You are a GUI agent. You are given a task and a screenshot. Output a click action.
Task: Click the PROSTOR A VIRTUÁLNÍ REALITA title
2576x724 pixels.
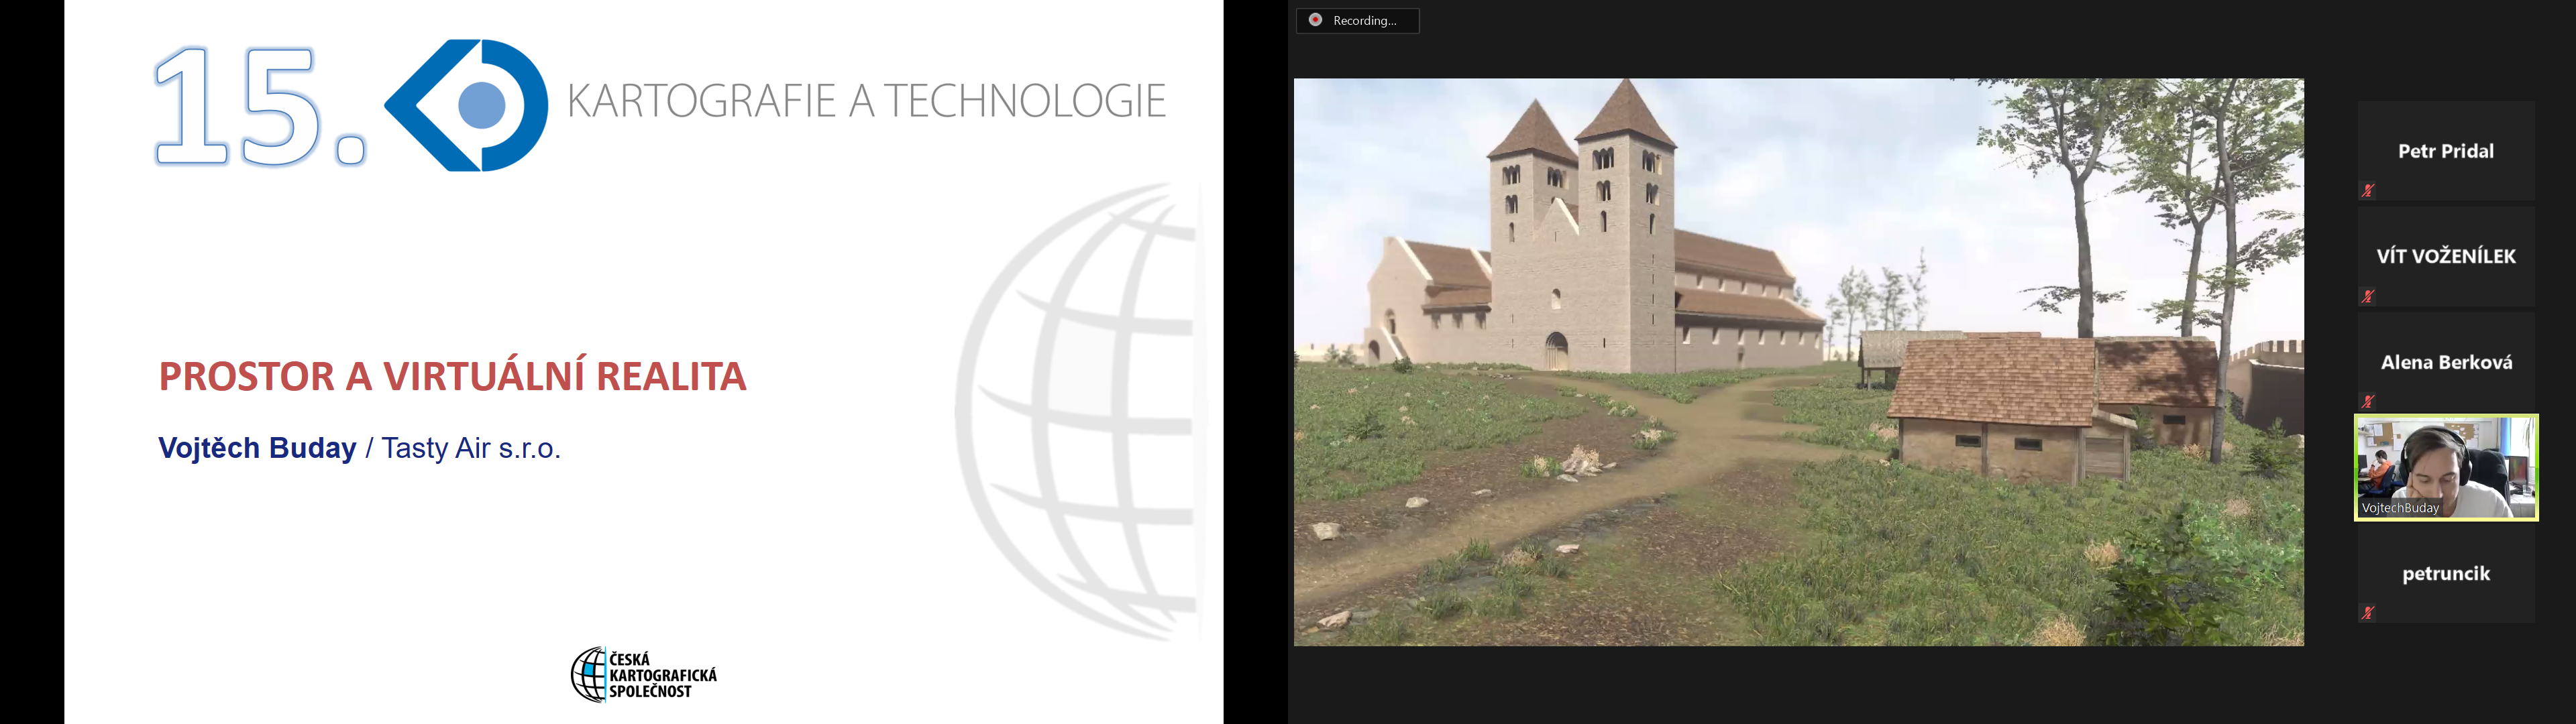click(x=452, y=377)
